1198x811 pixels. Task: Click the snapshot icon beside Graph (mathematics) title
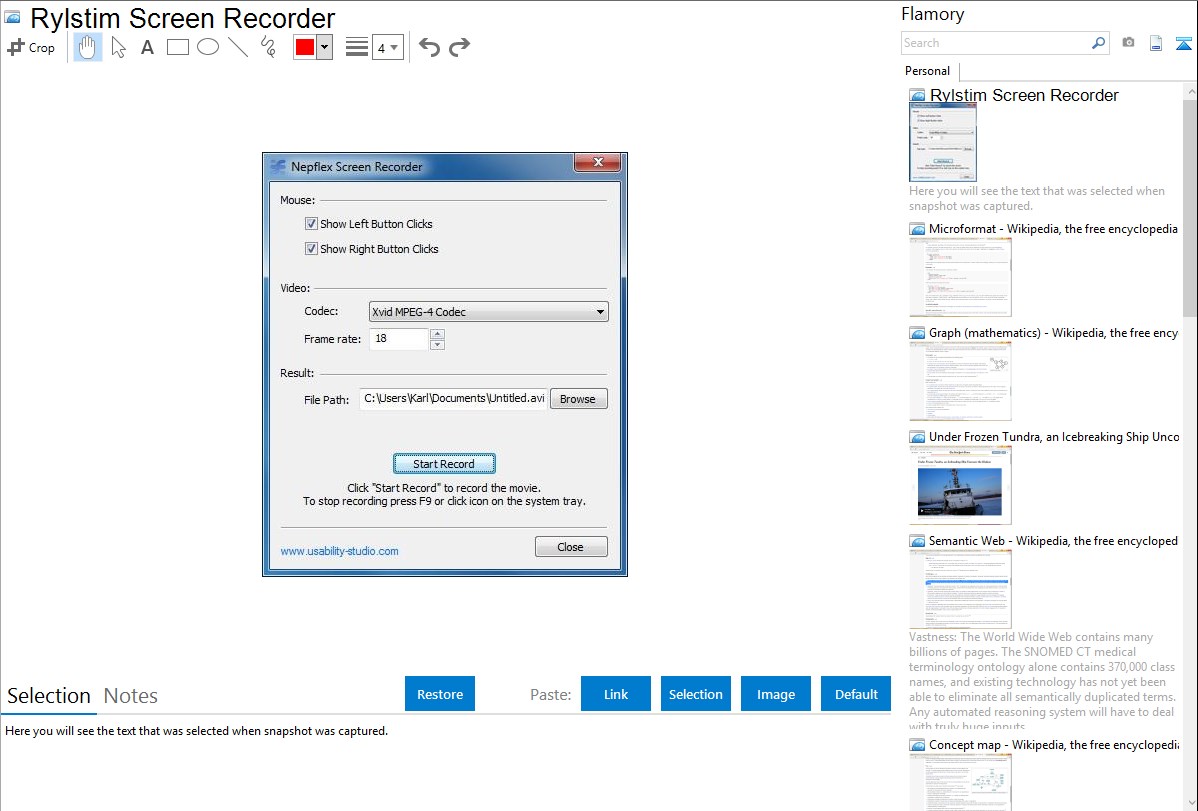[918, 333]
